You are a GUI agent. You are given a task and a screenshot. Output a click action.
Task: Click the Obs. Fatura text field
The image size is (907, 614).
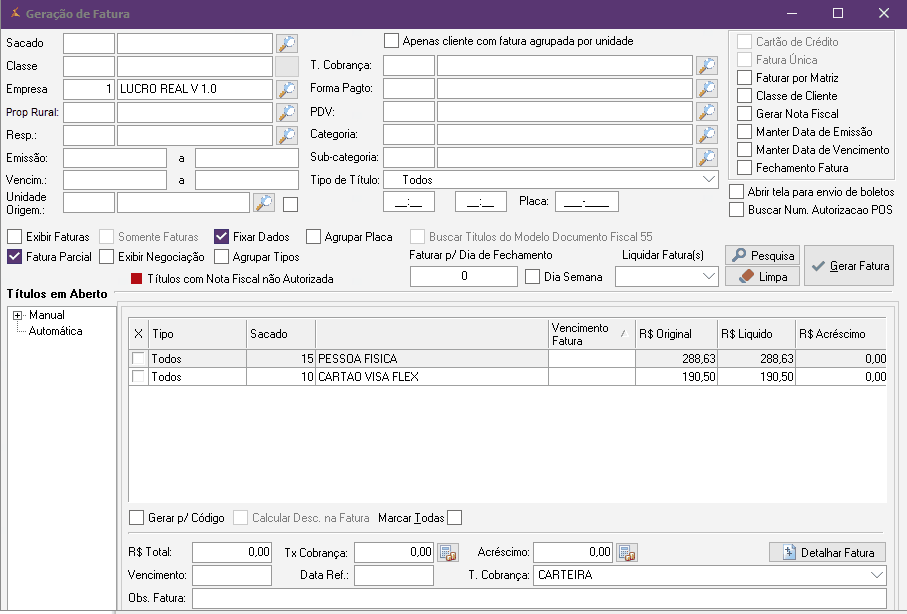(x=539, y=598)
